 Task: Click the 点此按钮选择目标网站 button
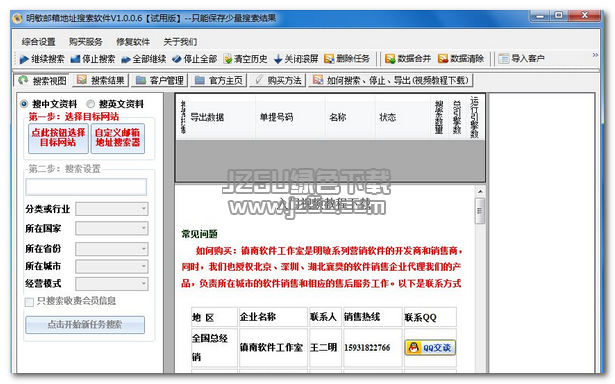click(x=58, y=138)
